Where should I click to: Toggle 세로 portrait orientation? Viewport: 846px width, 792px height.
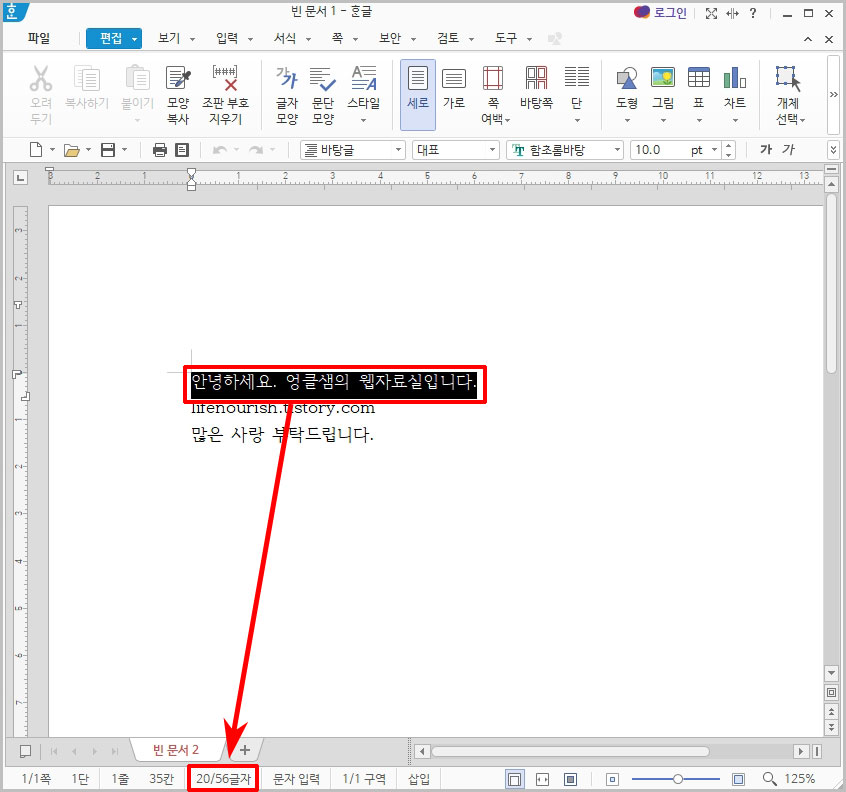(418, 94)
